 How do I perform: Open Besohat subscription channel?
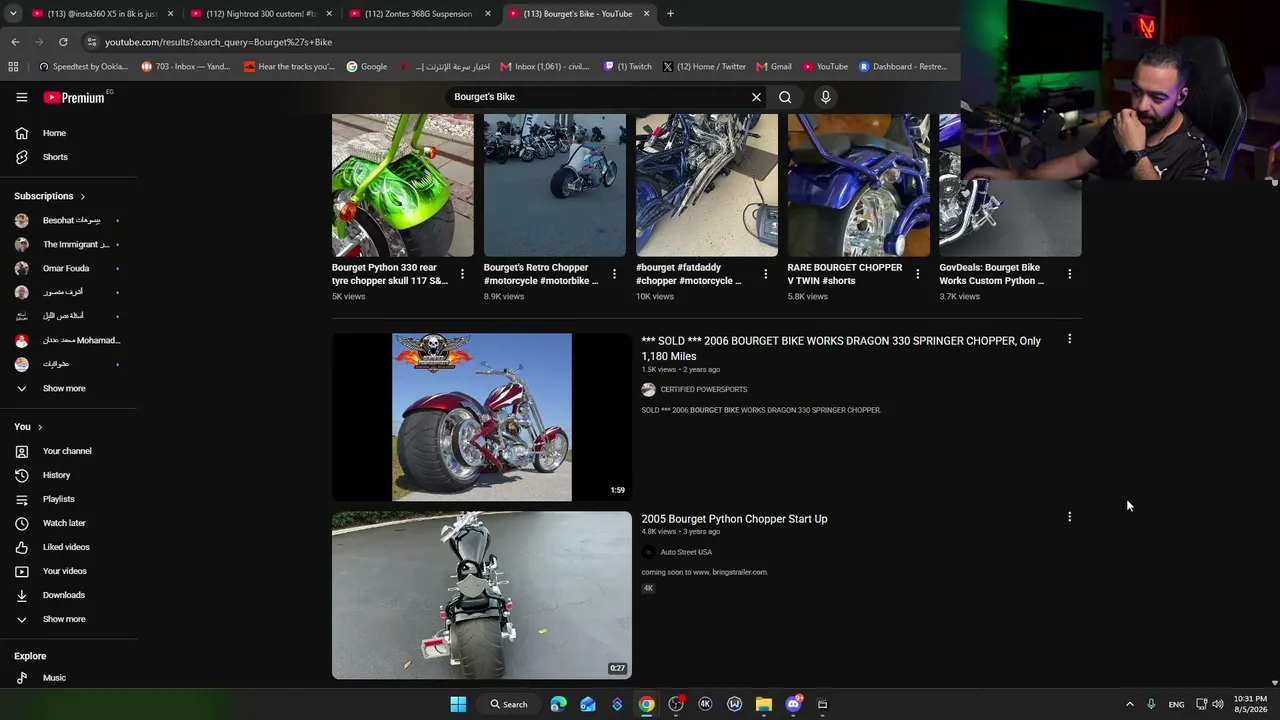click(x=69, y=220)
